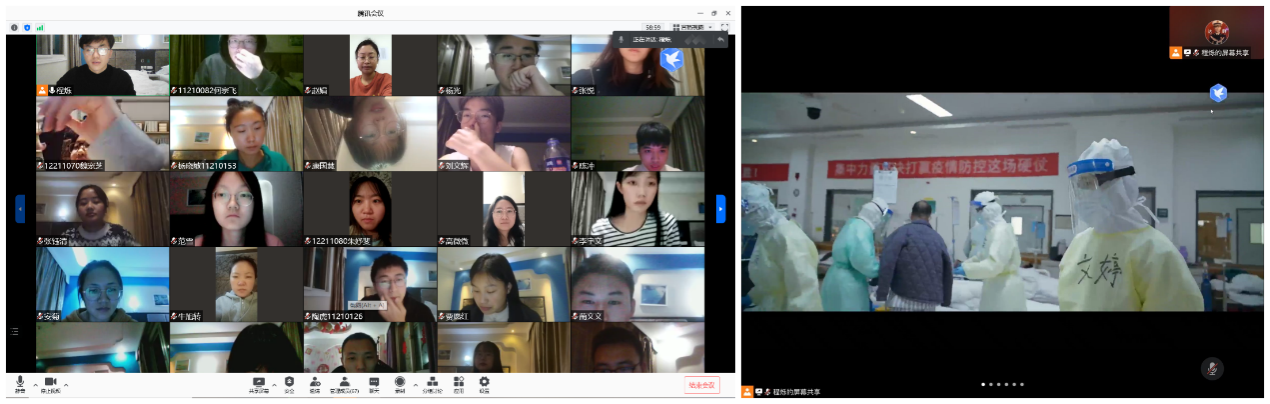Open the Manage Members panel
This screenshot has width=1270, height=404.
[344, 383]
